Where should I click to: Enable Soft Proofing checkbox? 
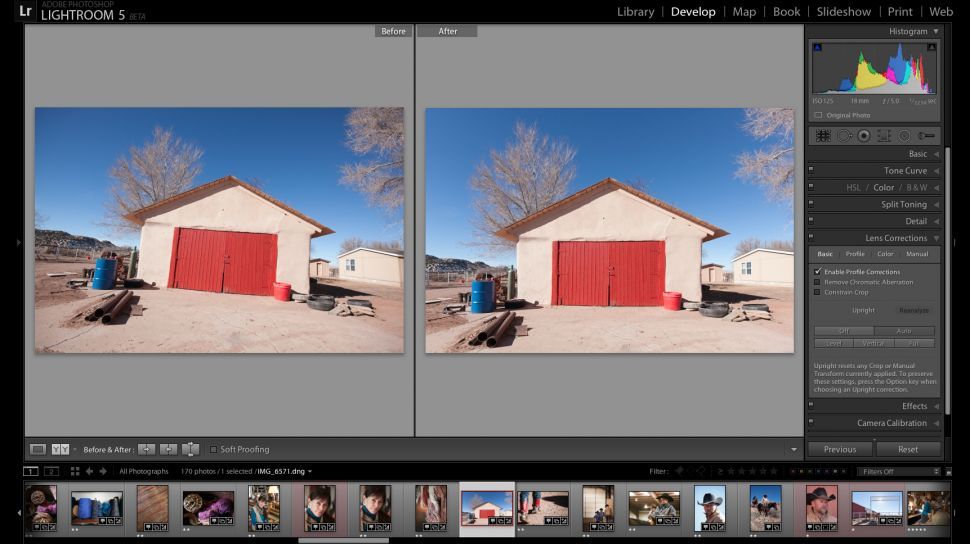tap(213, 449)
